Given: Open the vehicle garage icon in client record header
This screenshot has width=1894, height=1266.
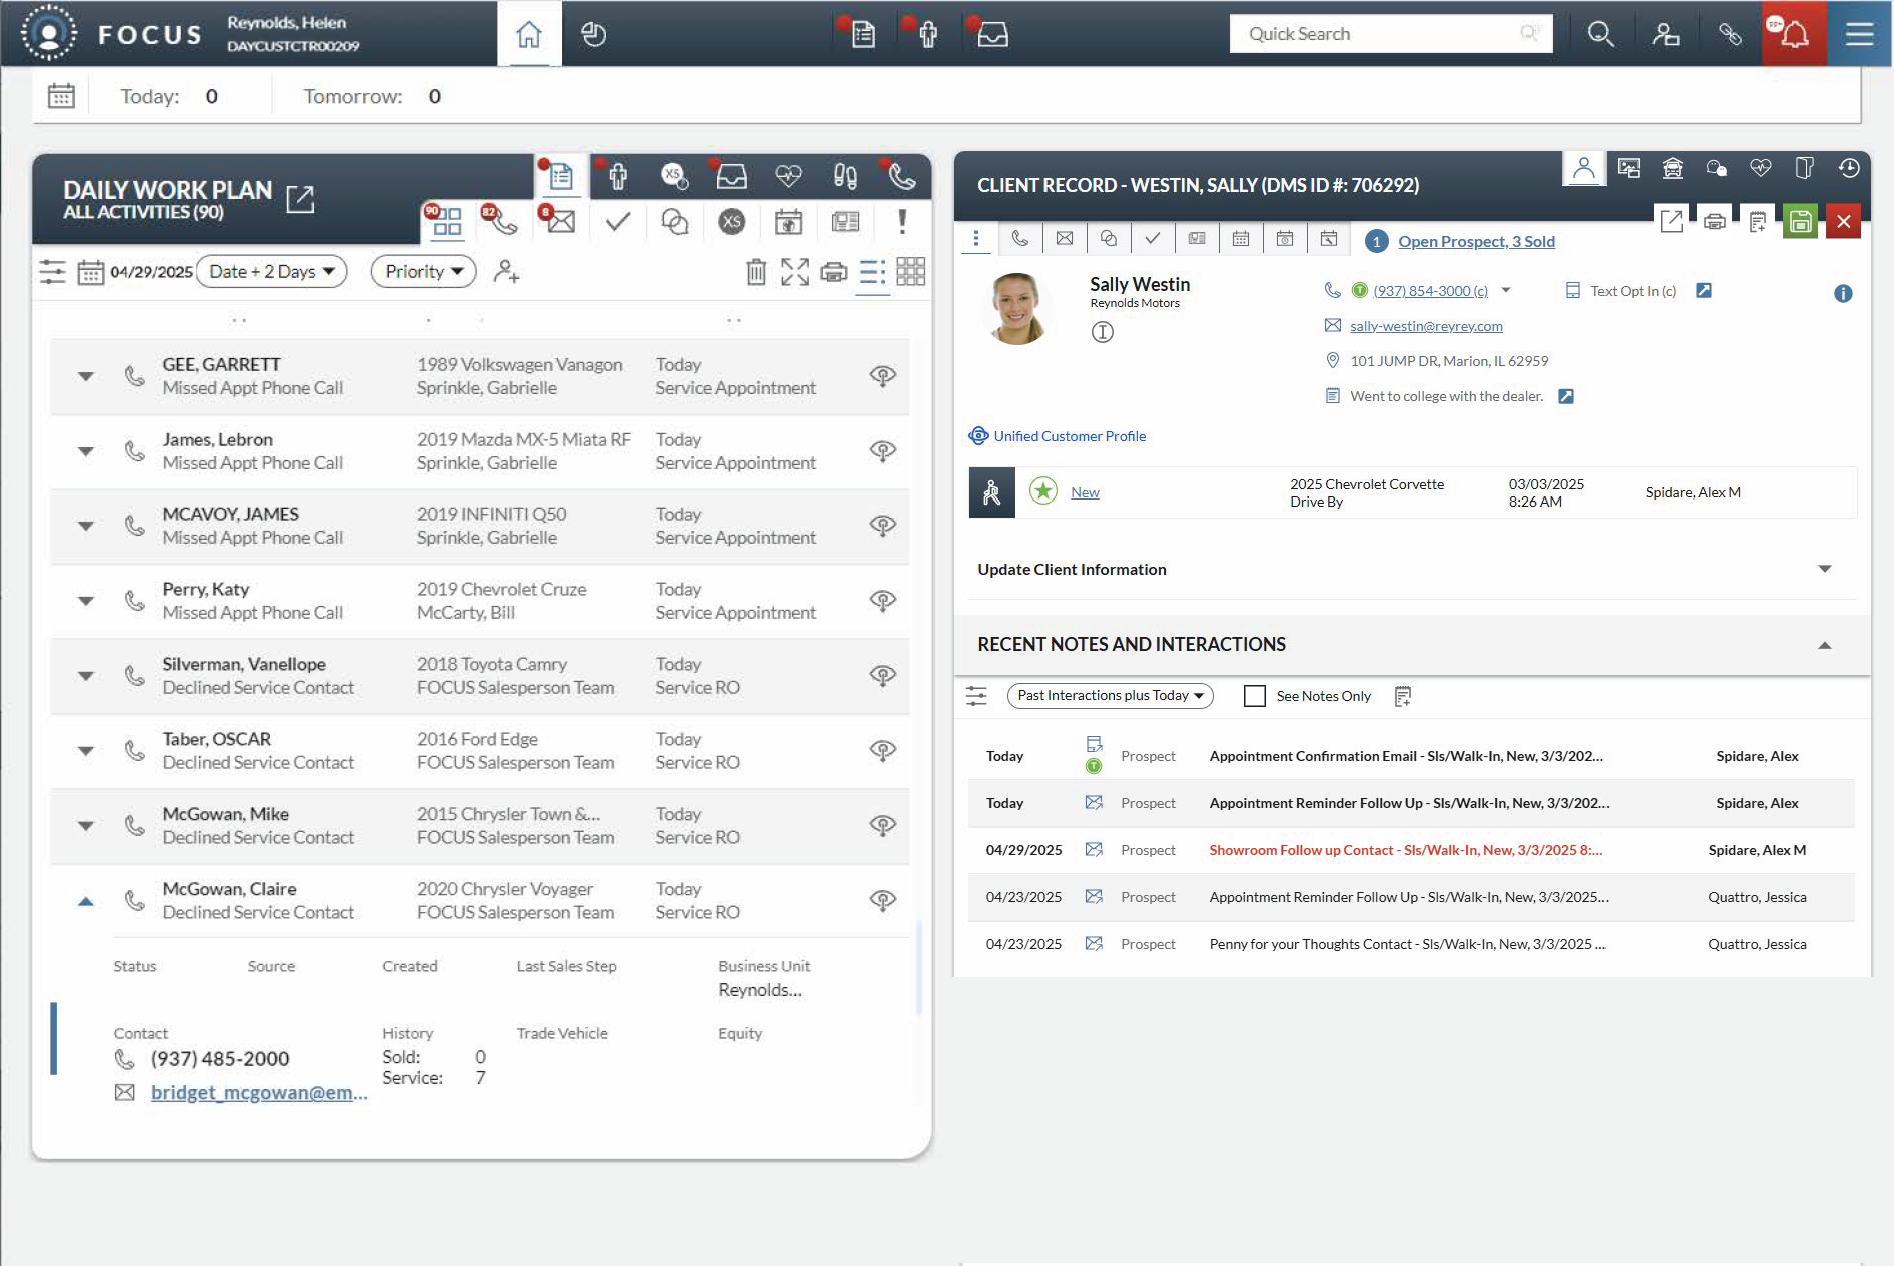Looking at the screenshot, I should click(x=1673, y=168).
